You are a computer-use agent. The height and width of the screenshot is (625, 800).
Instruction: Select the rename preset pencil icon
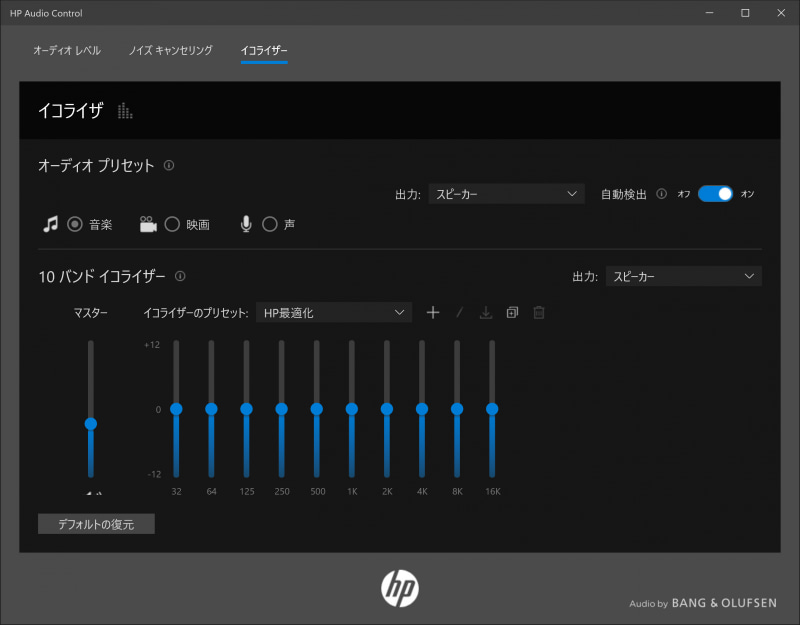pyautogui.click(x=459, y=312)
